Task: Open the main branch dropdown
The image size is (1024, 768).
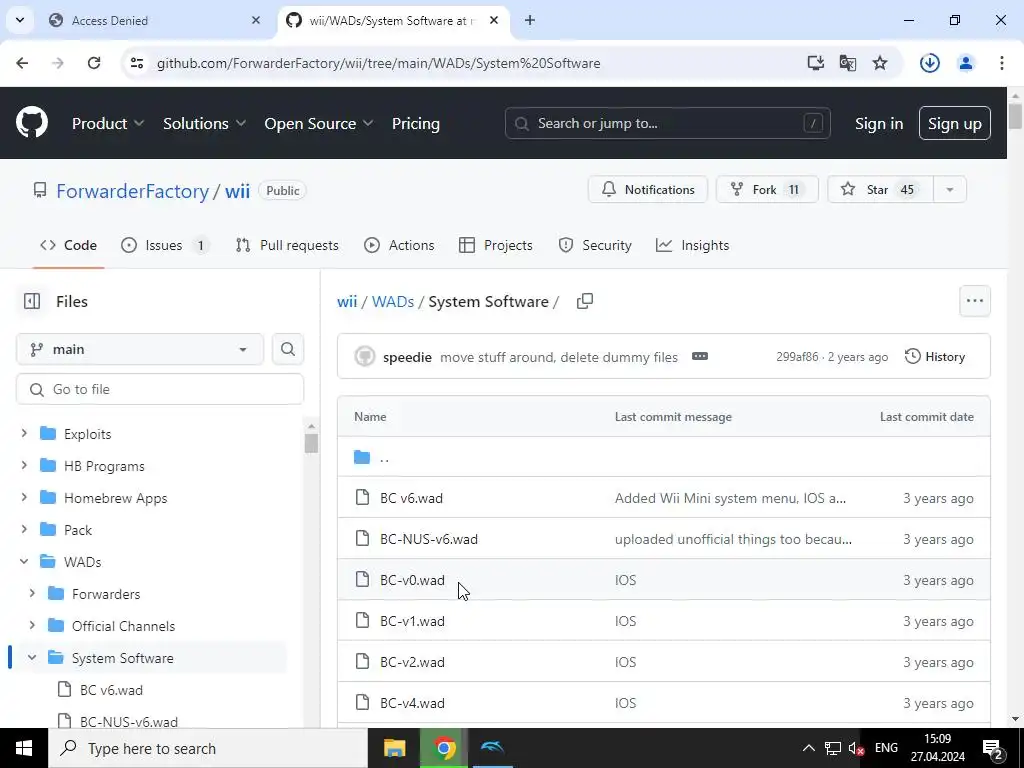Action: (x=140, y=349)
